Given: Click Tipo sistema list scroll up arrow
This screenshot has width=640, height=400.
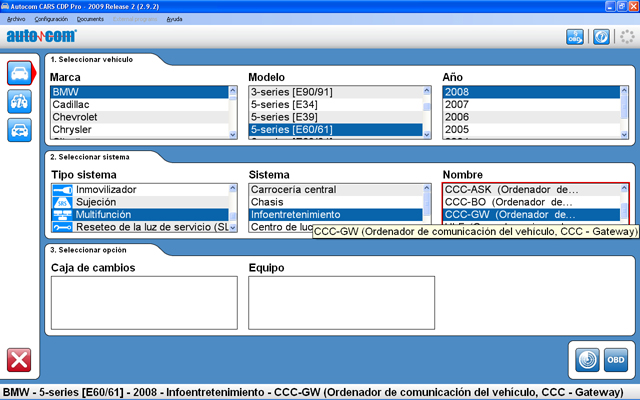Looking at the screenshot, I should (233, 188).
